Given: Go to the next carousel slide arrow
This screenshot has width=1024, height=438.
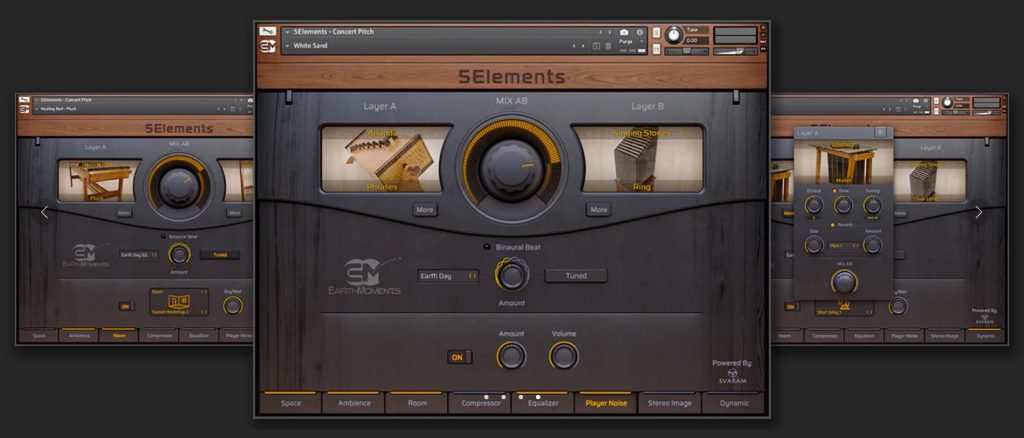Looking at the screenshot, I should point(978,212).
